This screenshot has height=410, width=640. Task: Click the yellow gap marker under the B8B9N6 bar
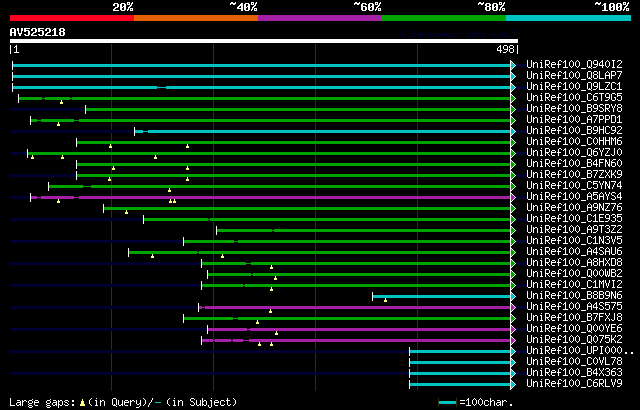(385, 300)
